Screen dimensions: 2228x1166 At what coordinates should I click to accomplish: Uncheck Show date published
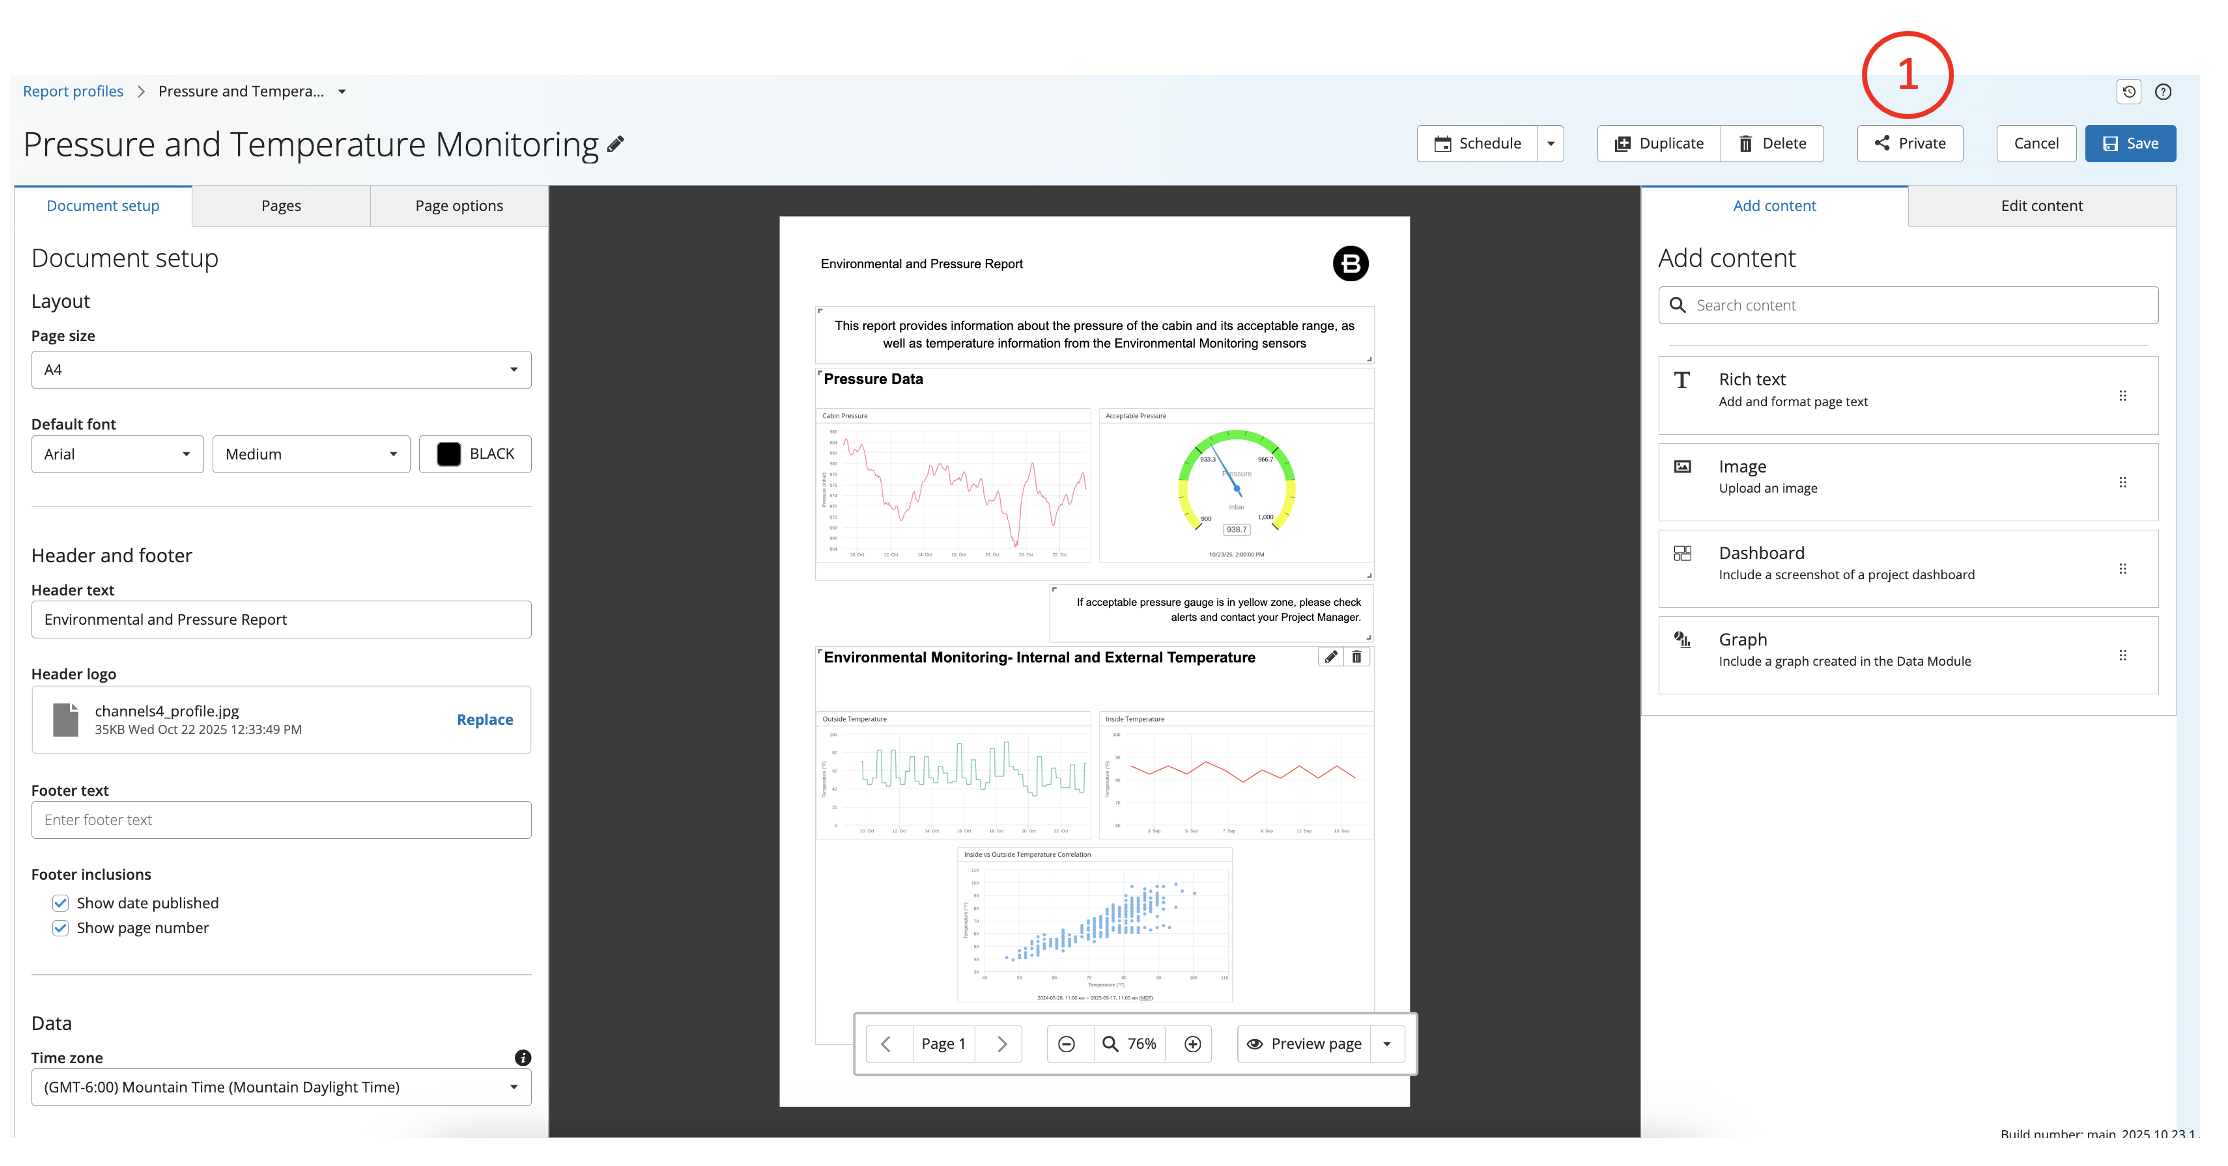click(x=61, y=903)
